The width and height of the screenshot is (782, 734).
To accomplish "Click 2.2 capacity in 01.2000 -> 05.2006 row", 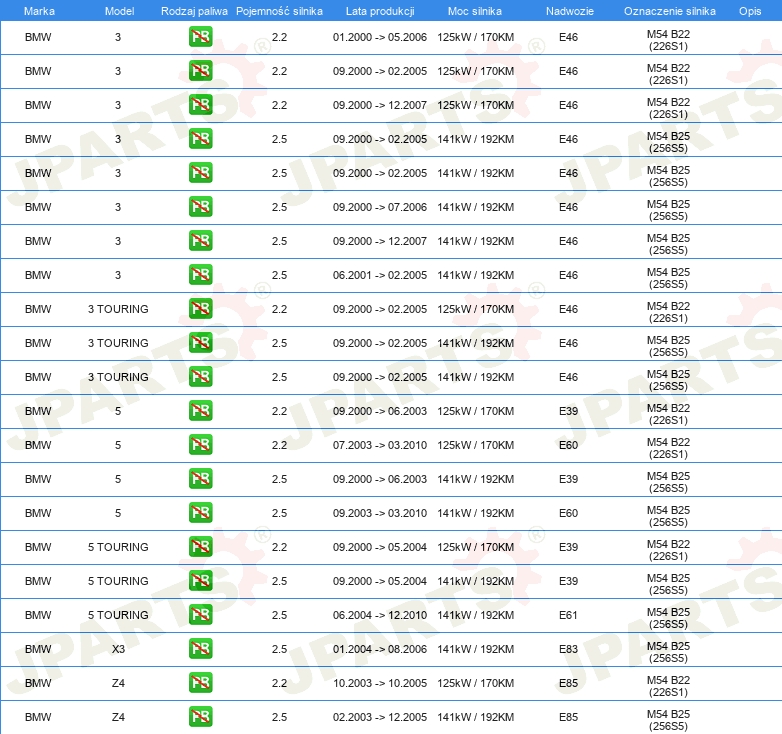I will 279,37.
